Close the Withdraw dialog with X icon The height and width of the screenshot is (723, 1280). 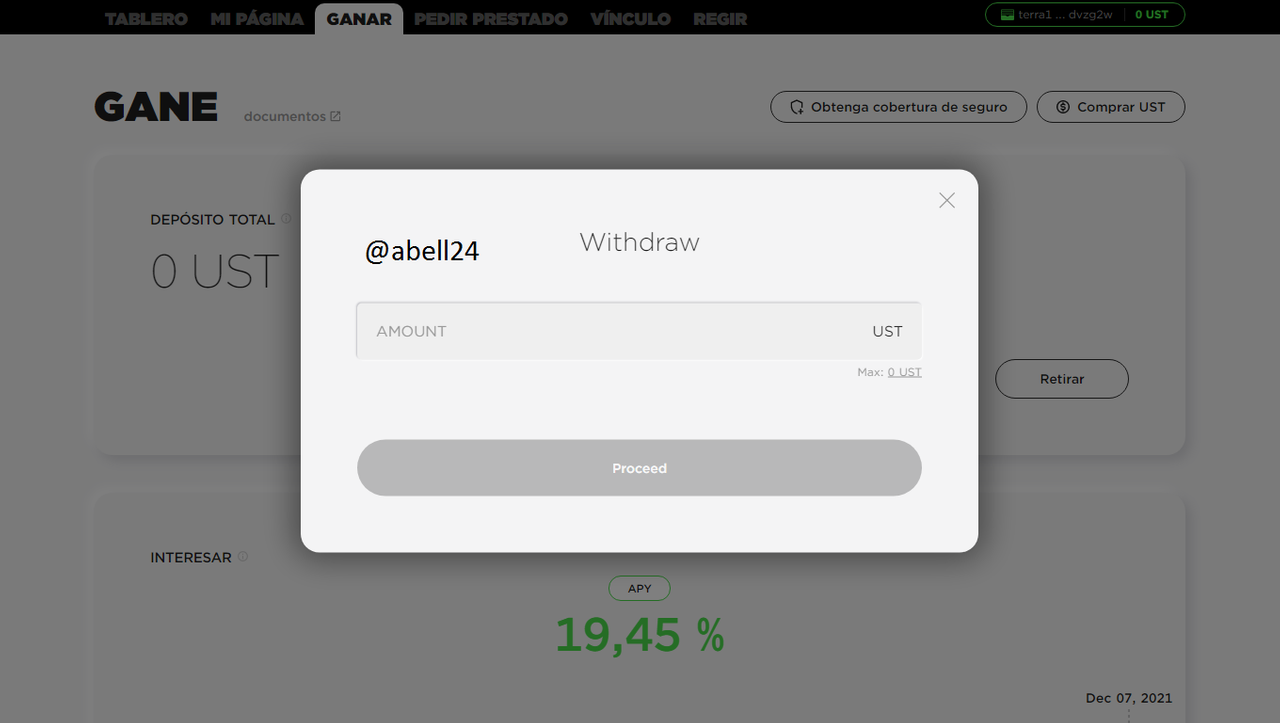[x=947, y=200]
